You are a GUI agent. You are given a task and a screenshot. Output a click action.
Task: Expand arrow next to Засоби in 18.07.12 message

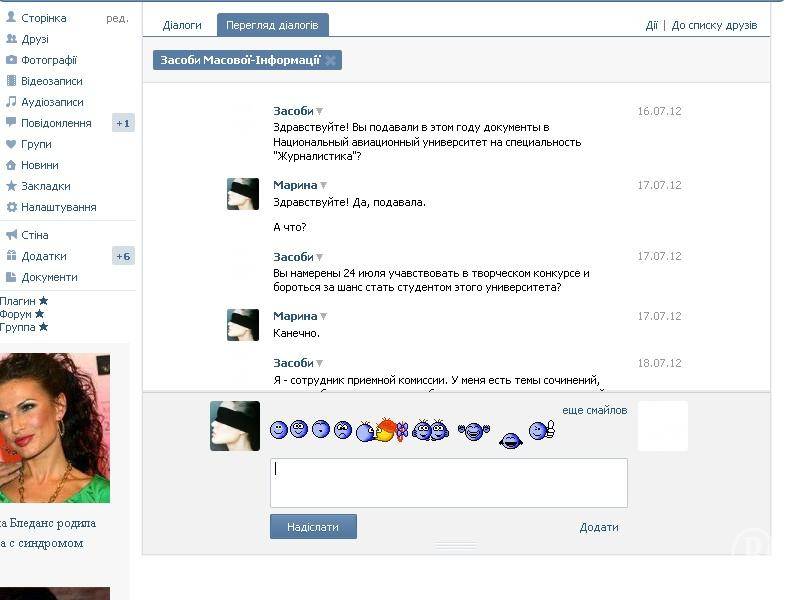(320, 363)
